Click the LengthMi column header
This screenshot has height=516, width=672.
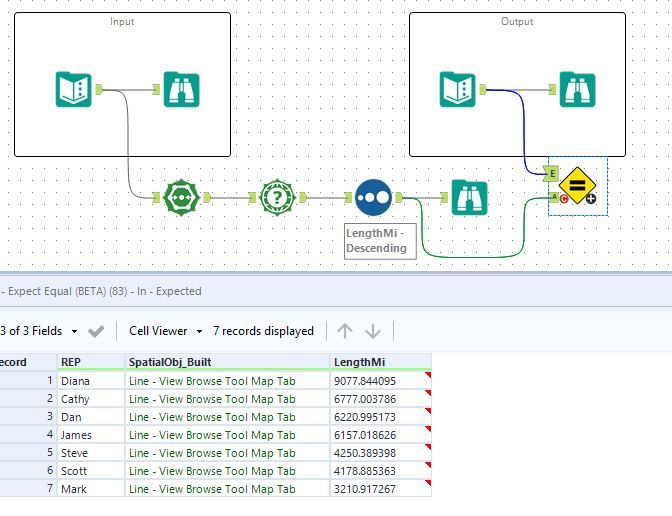tap(381, 362)
